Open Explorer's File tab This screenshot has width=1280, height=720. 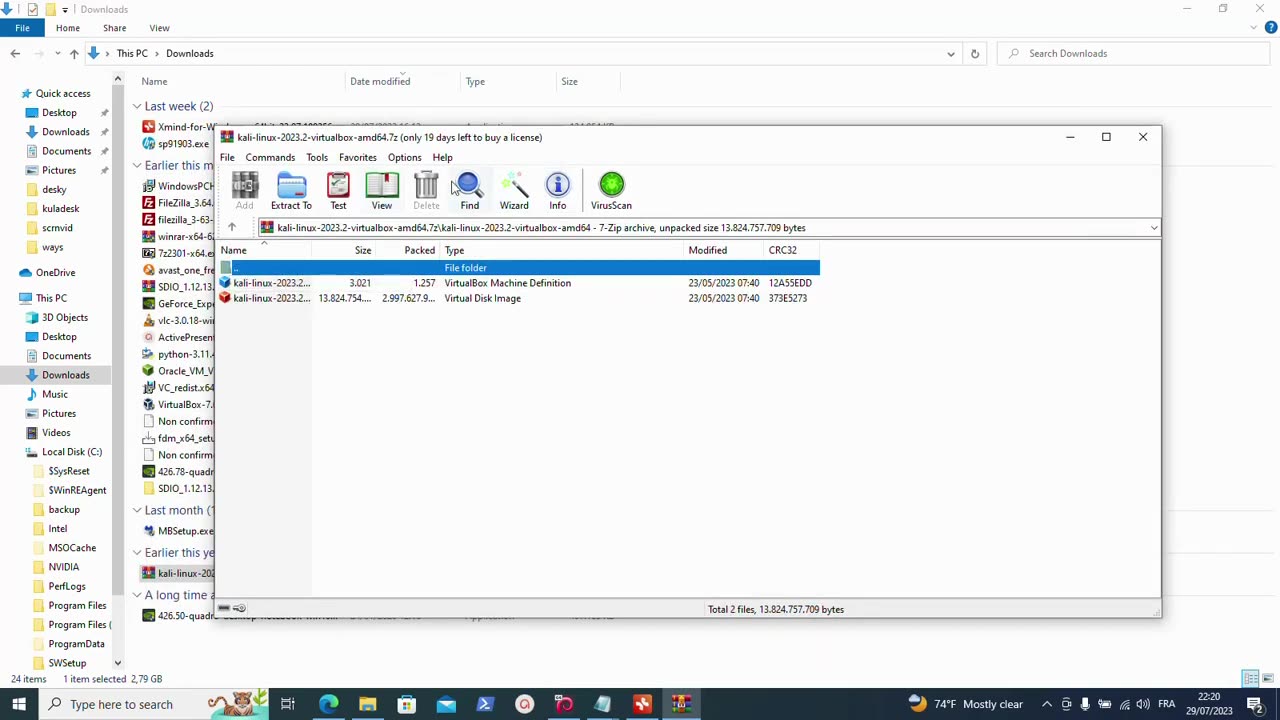click(22, 28)
